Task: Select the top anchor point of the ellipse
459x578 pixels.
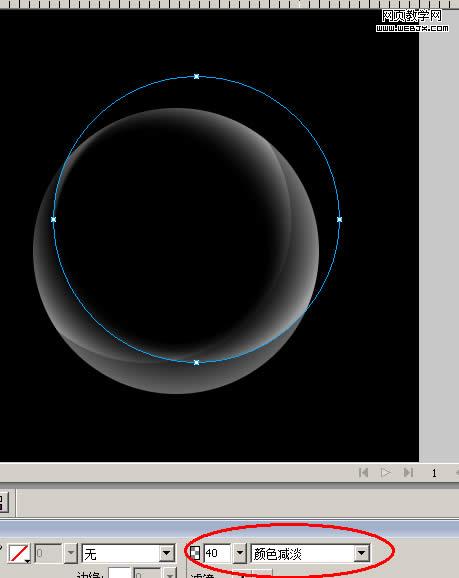Action: [197, 77]
